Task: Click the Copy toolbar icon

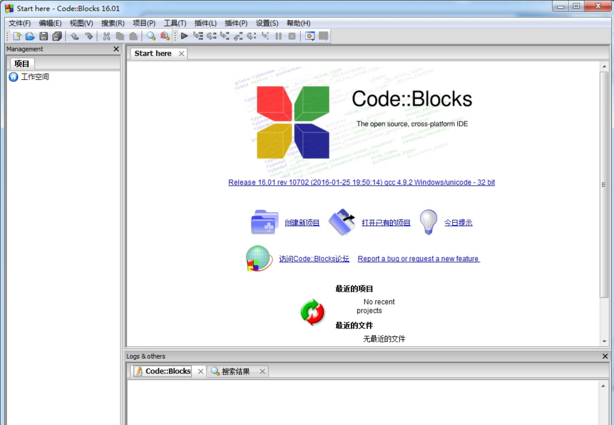Action: [120, 36]
